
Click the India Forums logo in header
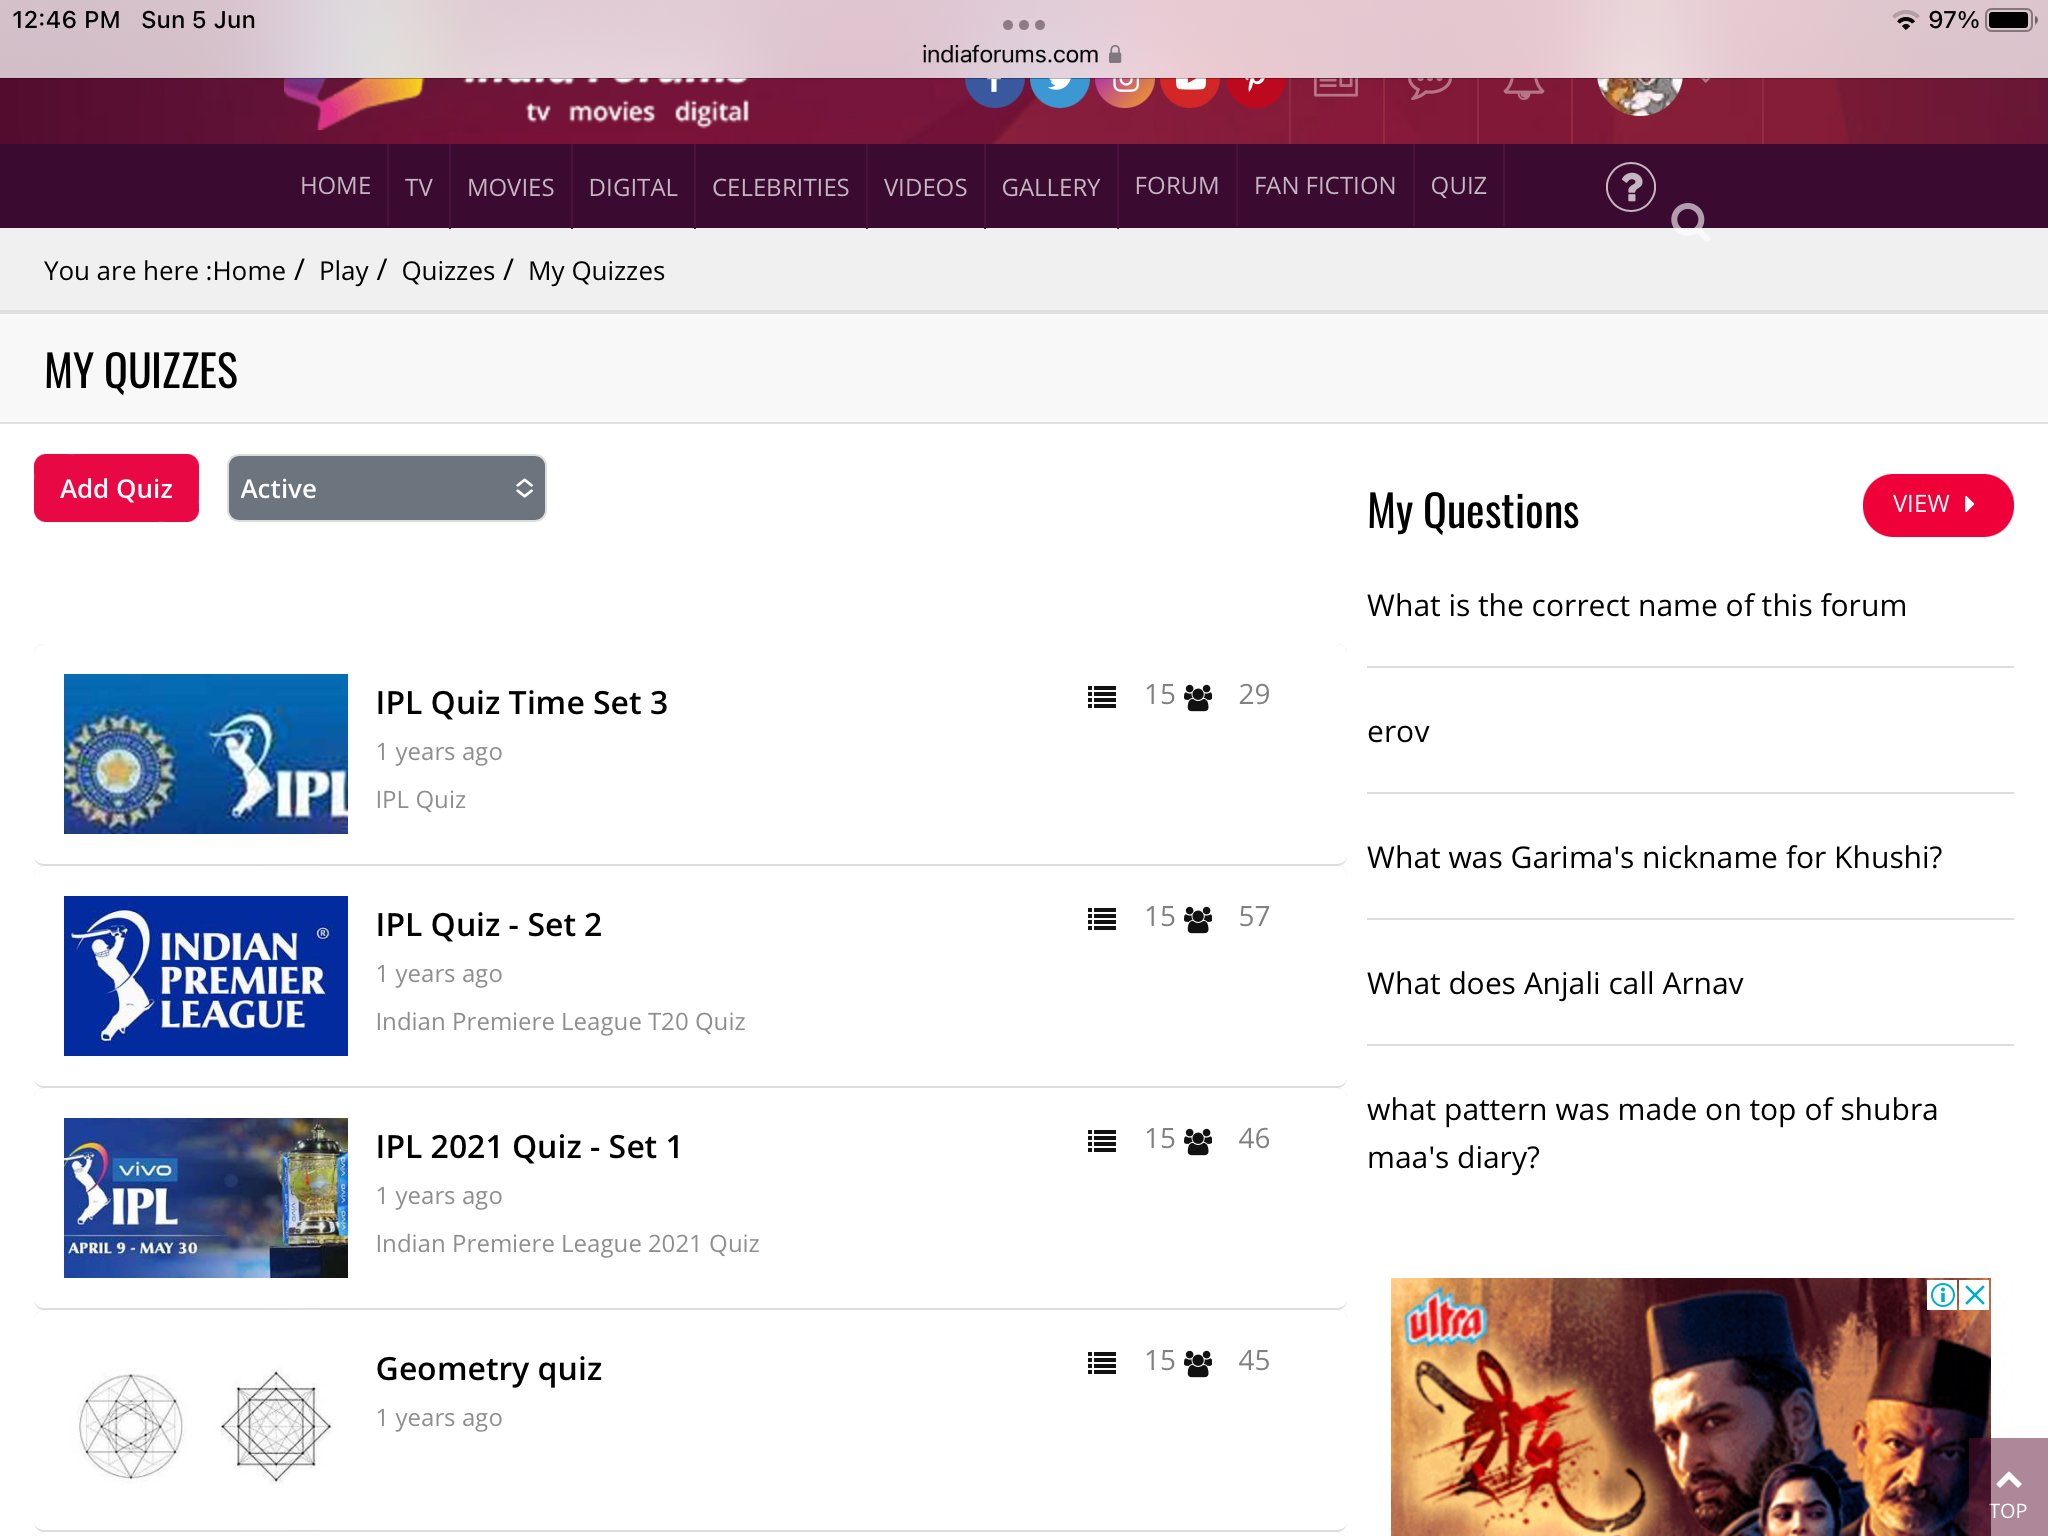[516, 102]
